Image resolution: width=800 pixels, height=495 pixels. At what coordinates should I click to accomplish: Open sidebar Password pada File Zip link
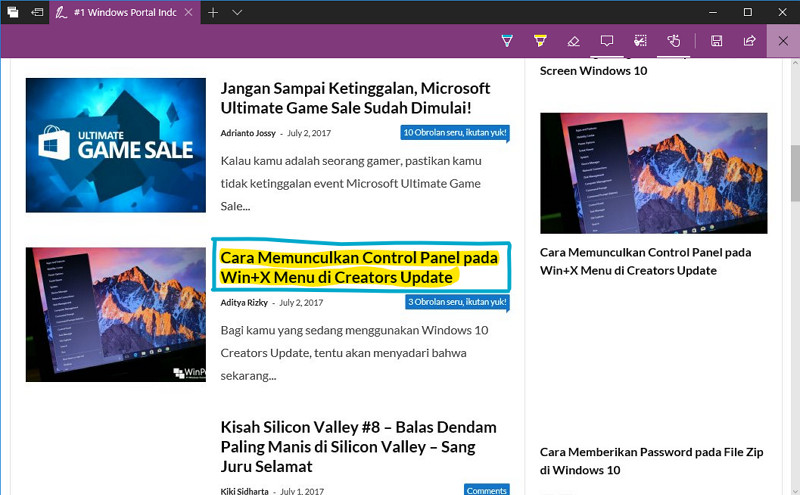click(652, 461)
